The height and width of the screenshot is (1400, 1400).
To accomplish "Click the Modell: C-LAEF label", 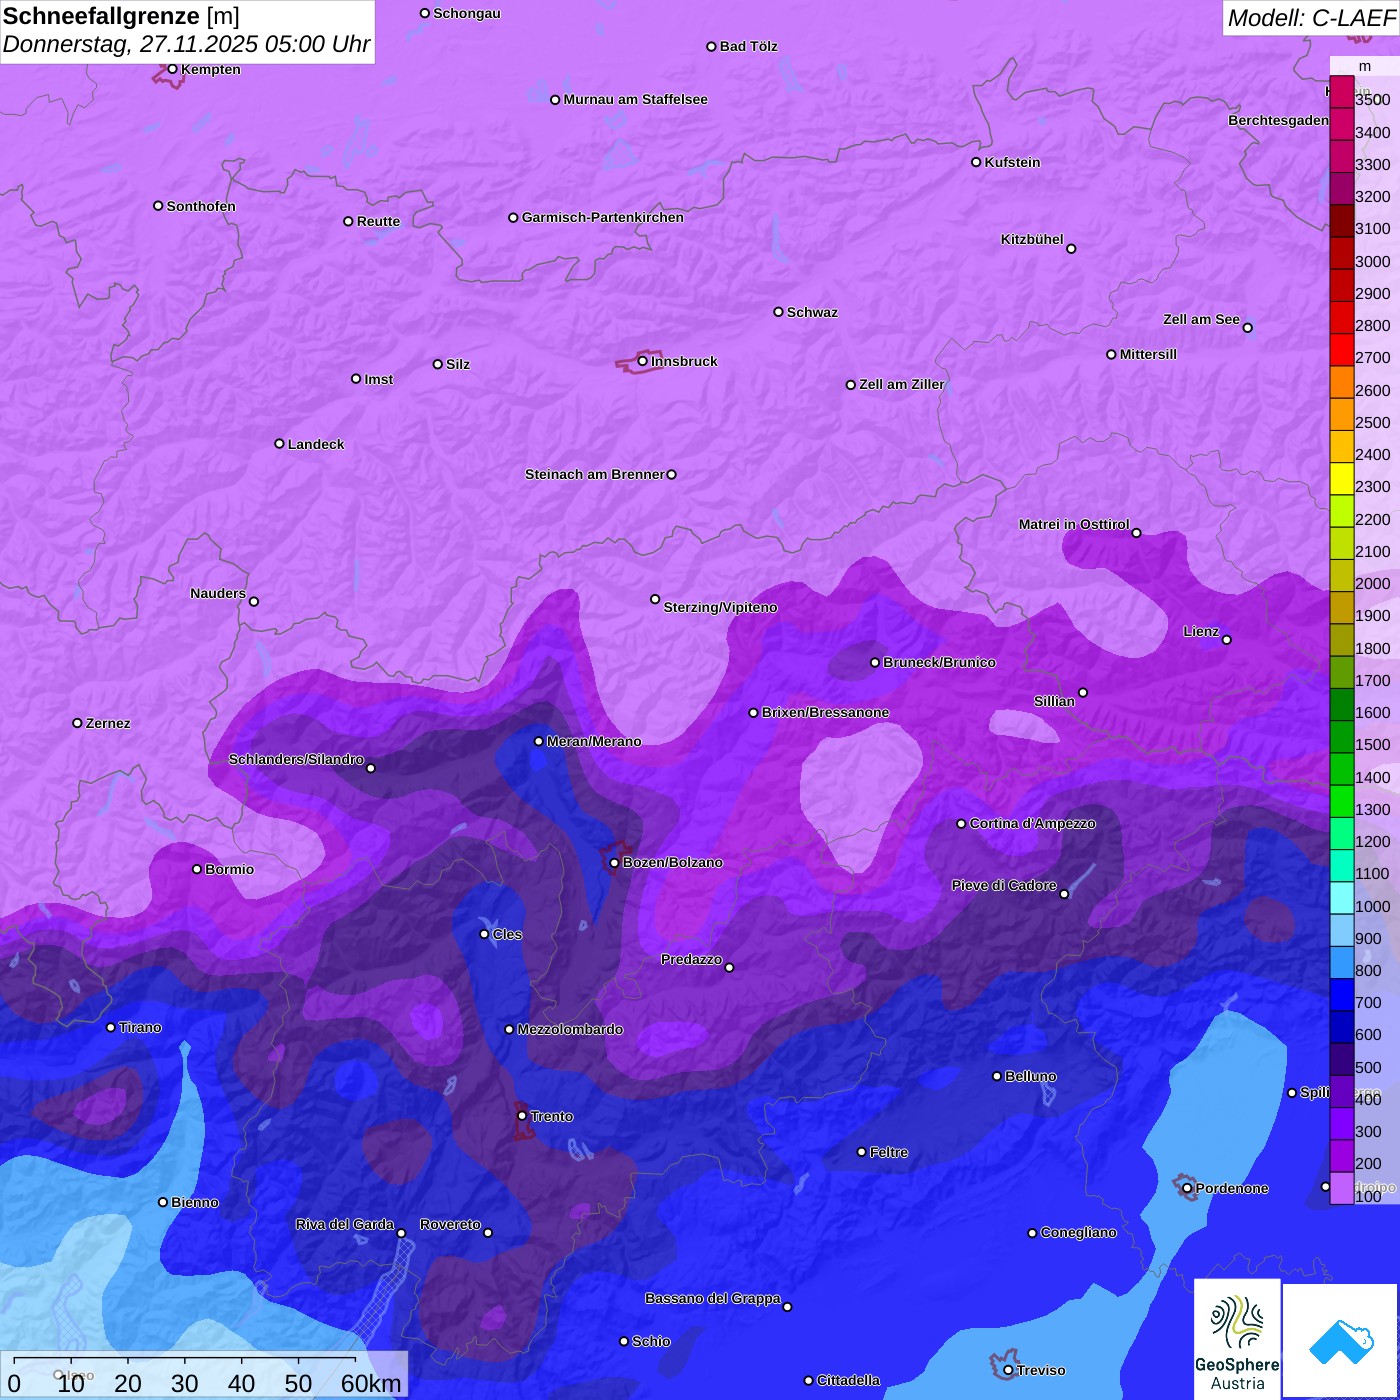I will 1311,18.
